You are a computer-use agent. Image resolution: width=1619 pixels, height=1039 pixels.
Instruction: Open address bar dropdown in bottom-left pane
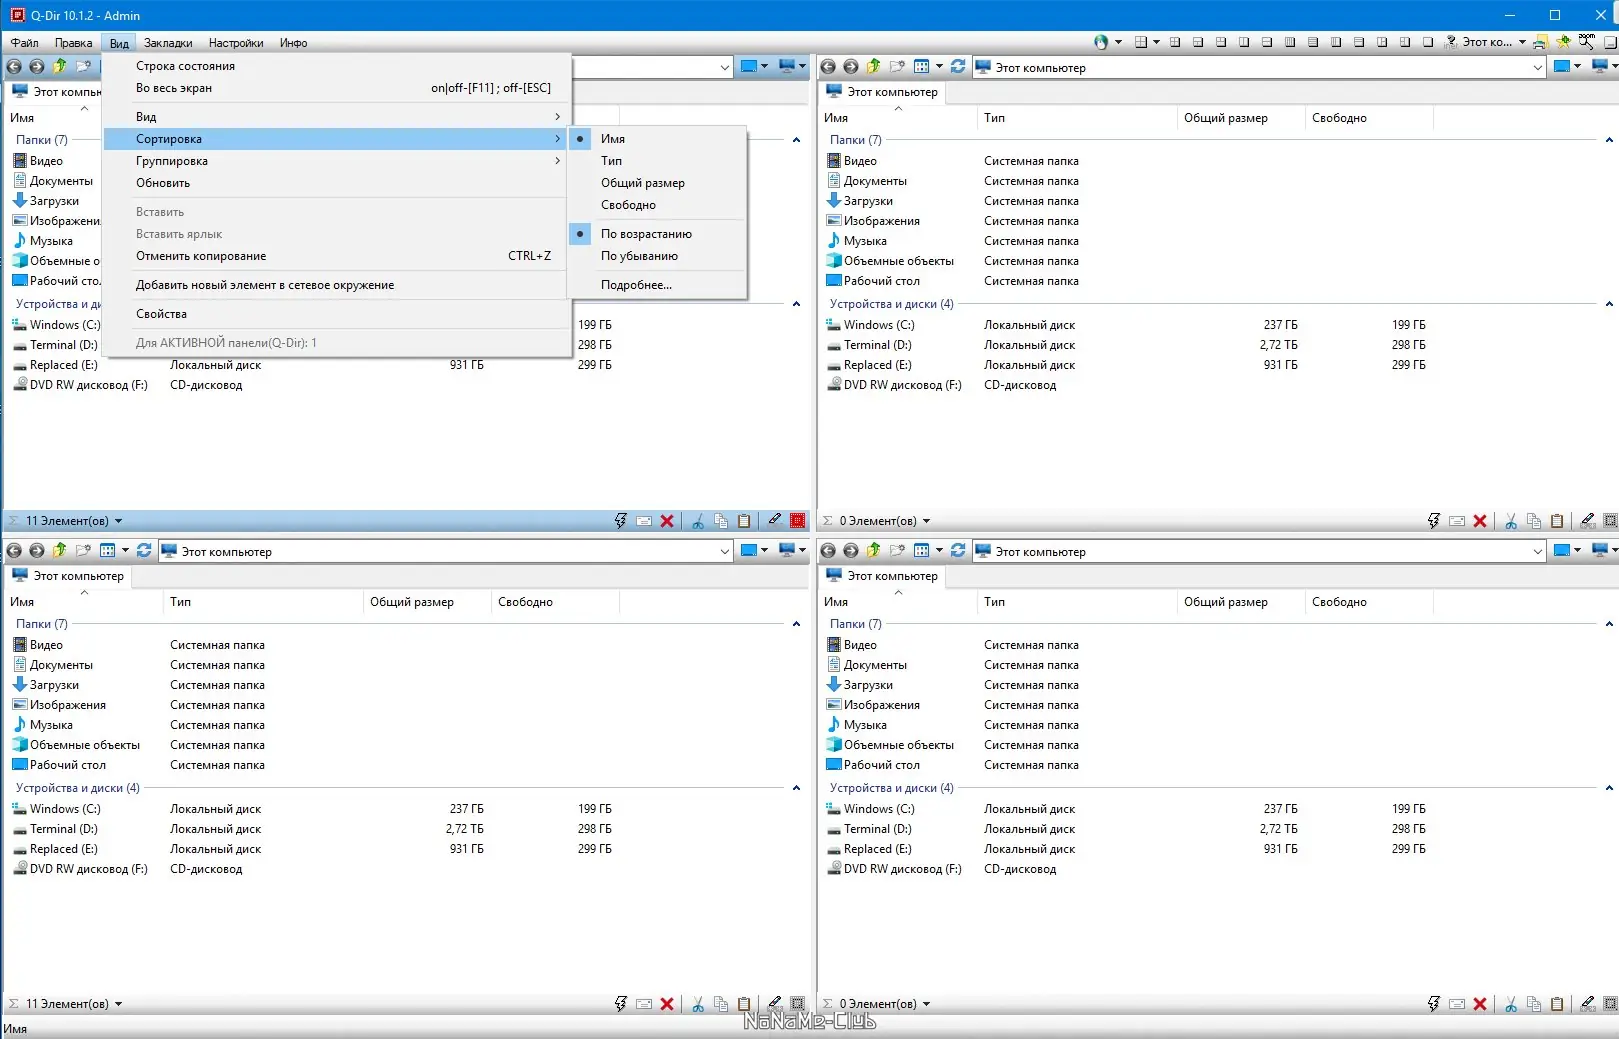tap(724, 551)
